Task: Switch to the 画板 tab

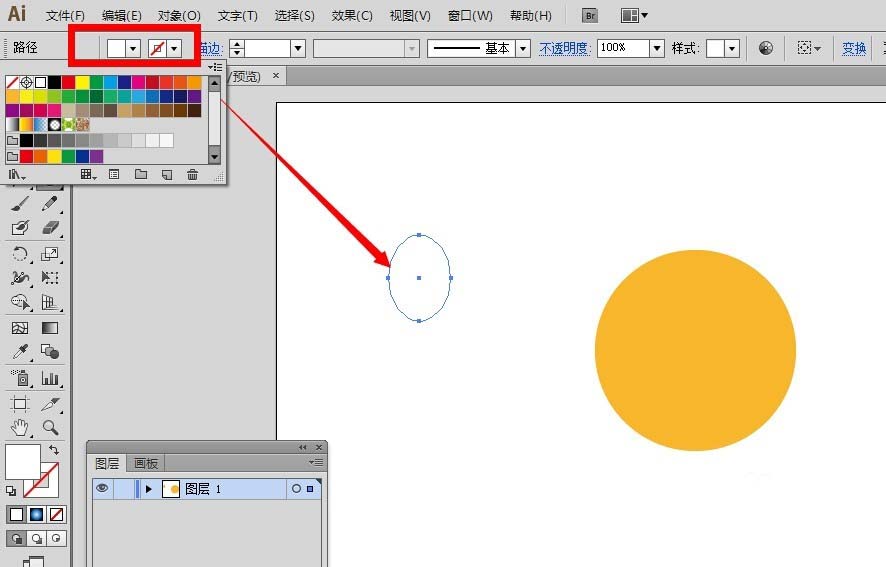Action: coord(145,464)
